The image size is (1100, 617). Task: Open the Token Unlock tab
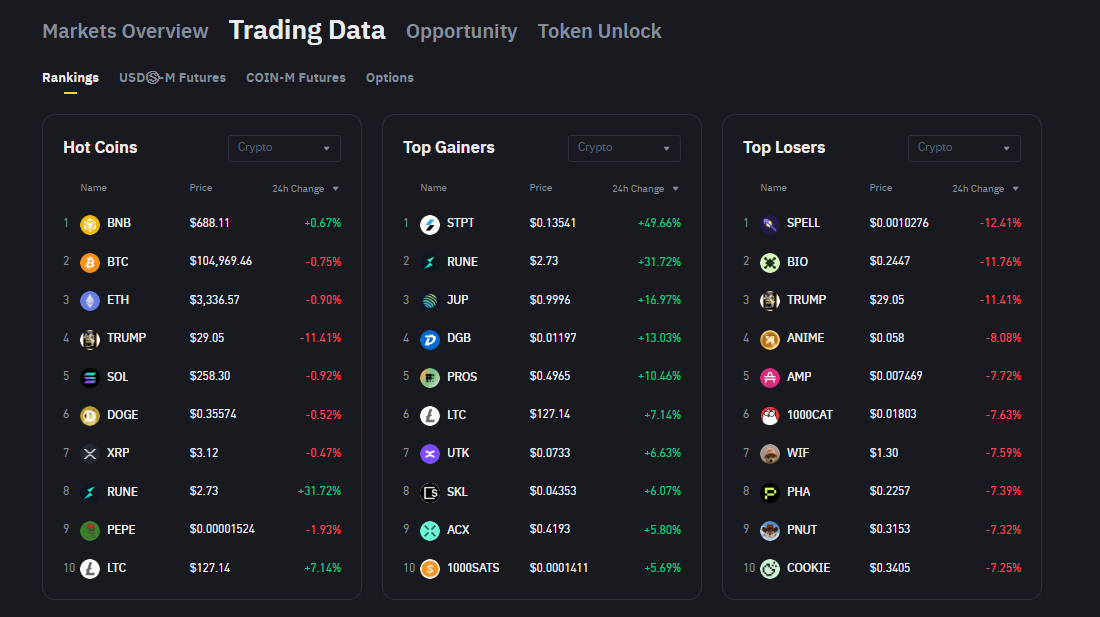(599, 31)
